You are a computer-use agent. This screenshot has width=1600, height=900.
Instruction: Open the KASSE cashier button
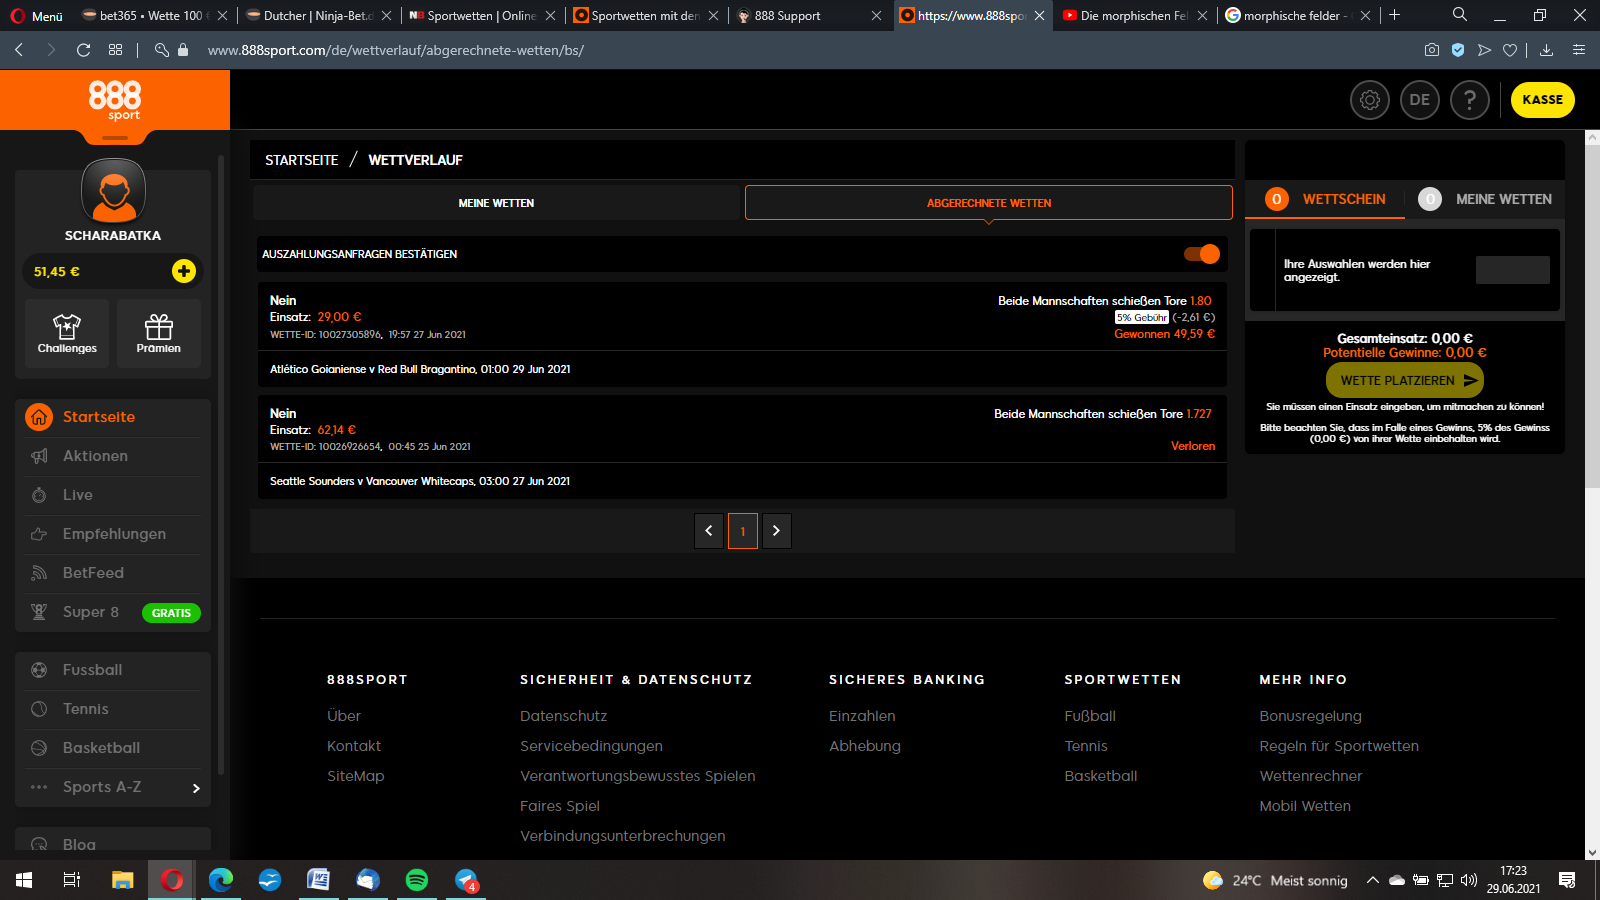click(1543, 100)
